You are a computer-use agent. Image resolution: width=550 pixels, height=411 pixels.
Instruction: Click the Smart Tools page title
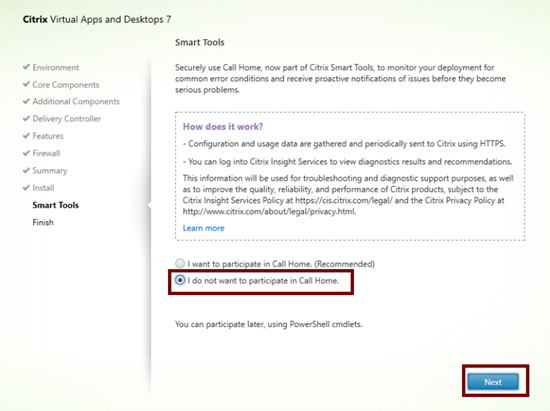[x=200, y=42]
